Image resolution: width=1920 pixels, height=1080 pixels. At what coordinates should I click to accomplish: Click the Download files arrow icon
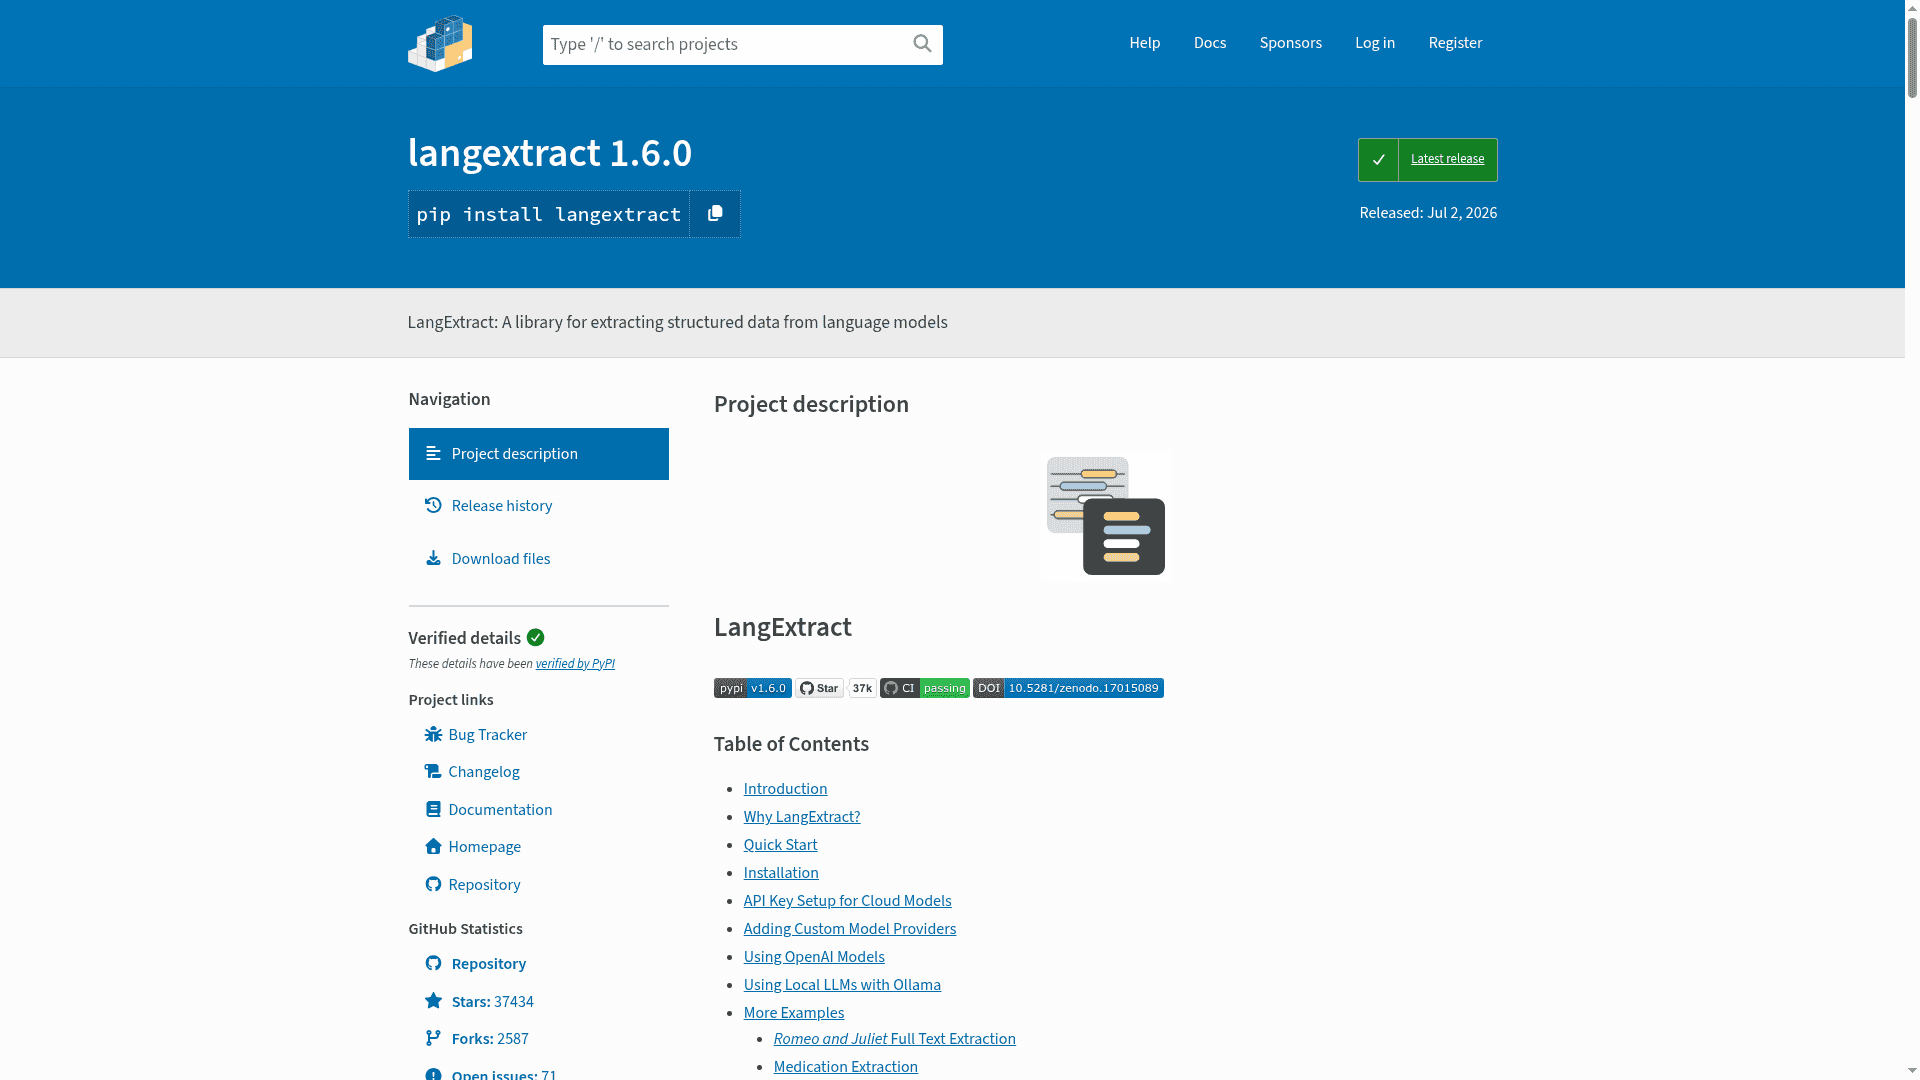click(x=433, y=558)
